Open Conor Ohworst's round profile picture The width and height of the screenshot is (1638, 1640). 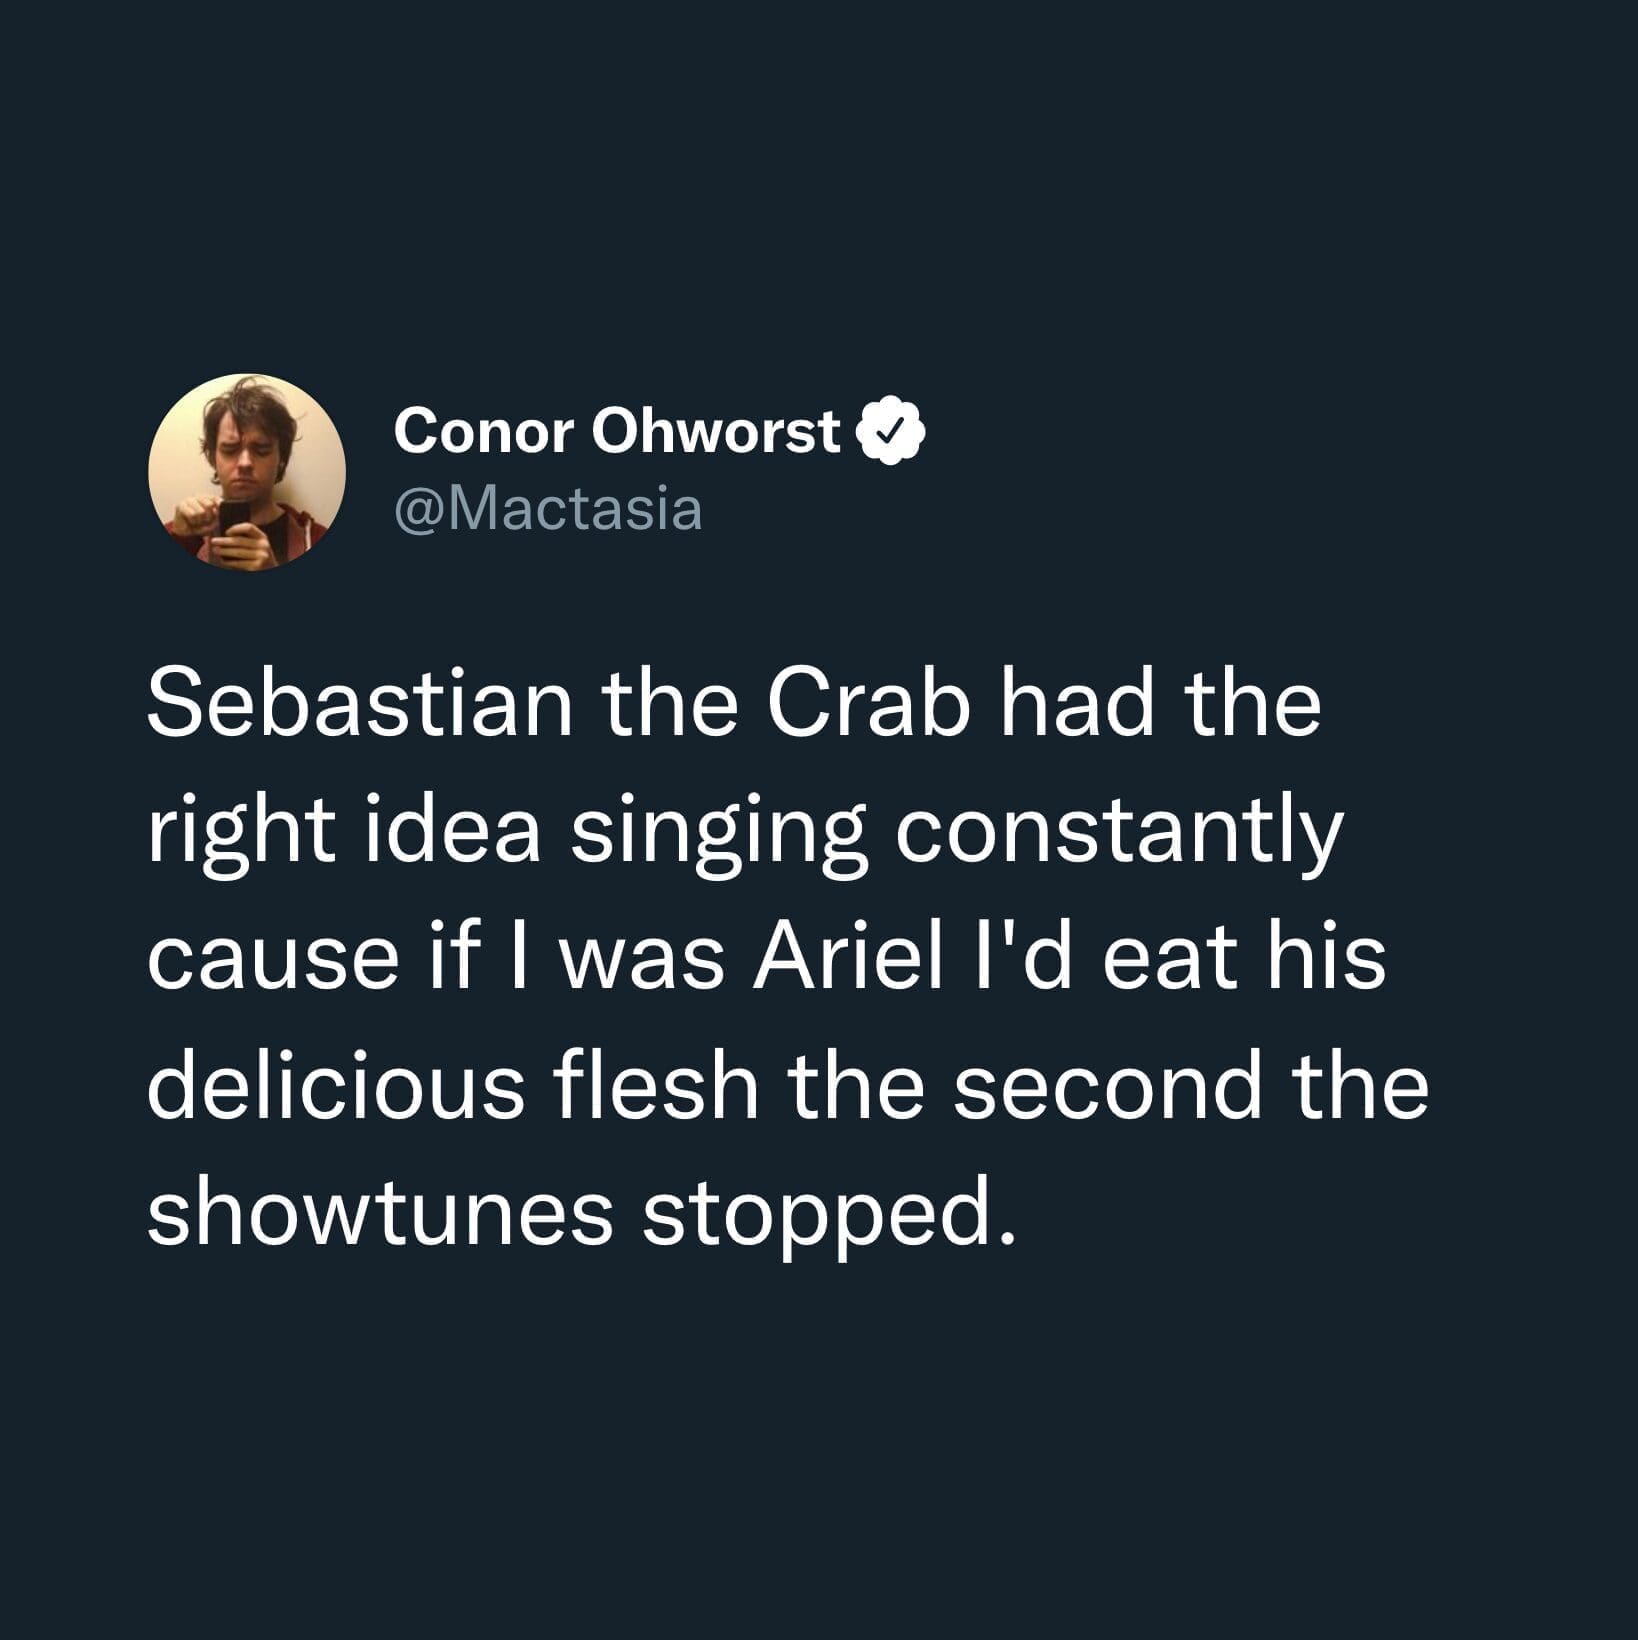247,472
